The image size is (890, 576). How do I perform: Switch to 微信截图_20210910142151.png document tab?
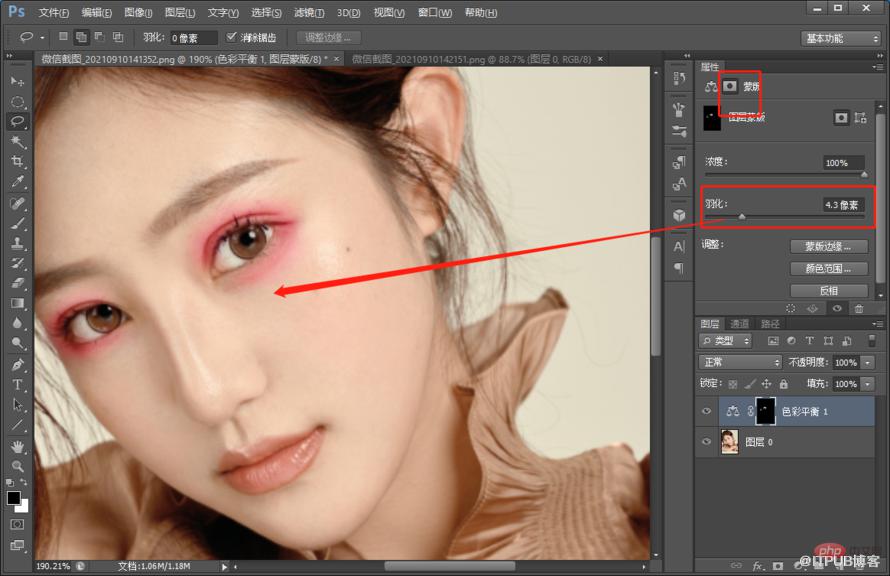click(x=471, y=59)
